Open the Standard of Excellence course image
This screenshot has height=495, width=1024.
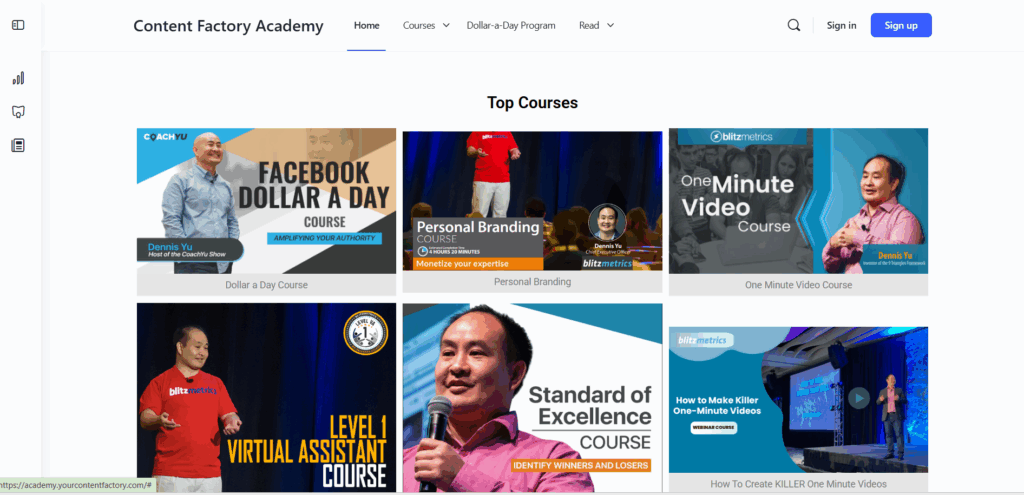[x=532, y=397]
